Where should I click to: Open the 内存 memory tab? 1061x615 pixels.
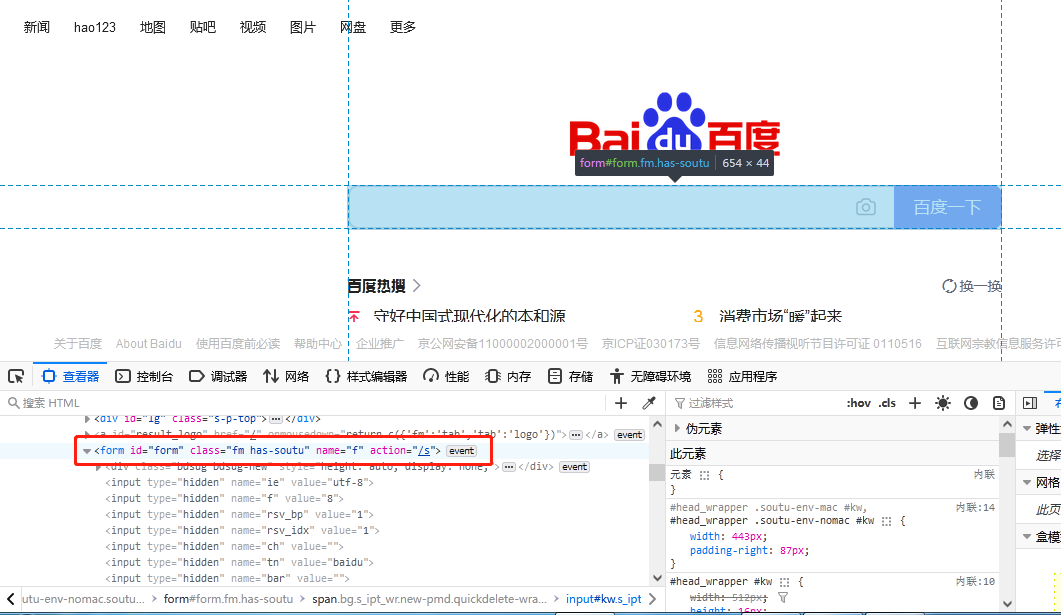508,376
